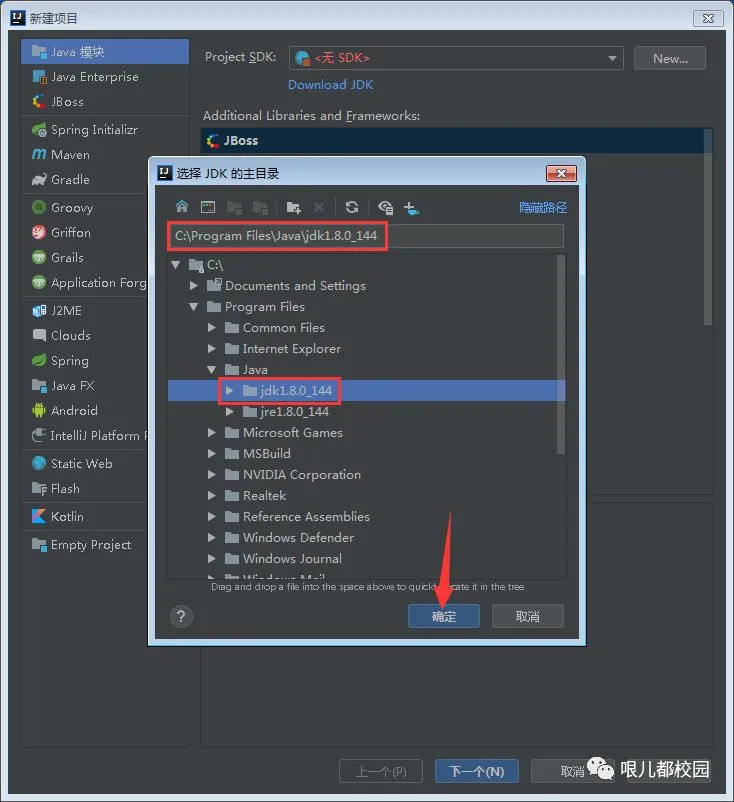The height and width of the screenshot is (802, 734).
Task: Expand NVIDIA Corporation folder arrow
Action: [212, 475]
